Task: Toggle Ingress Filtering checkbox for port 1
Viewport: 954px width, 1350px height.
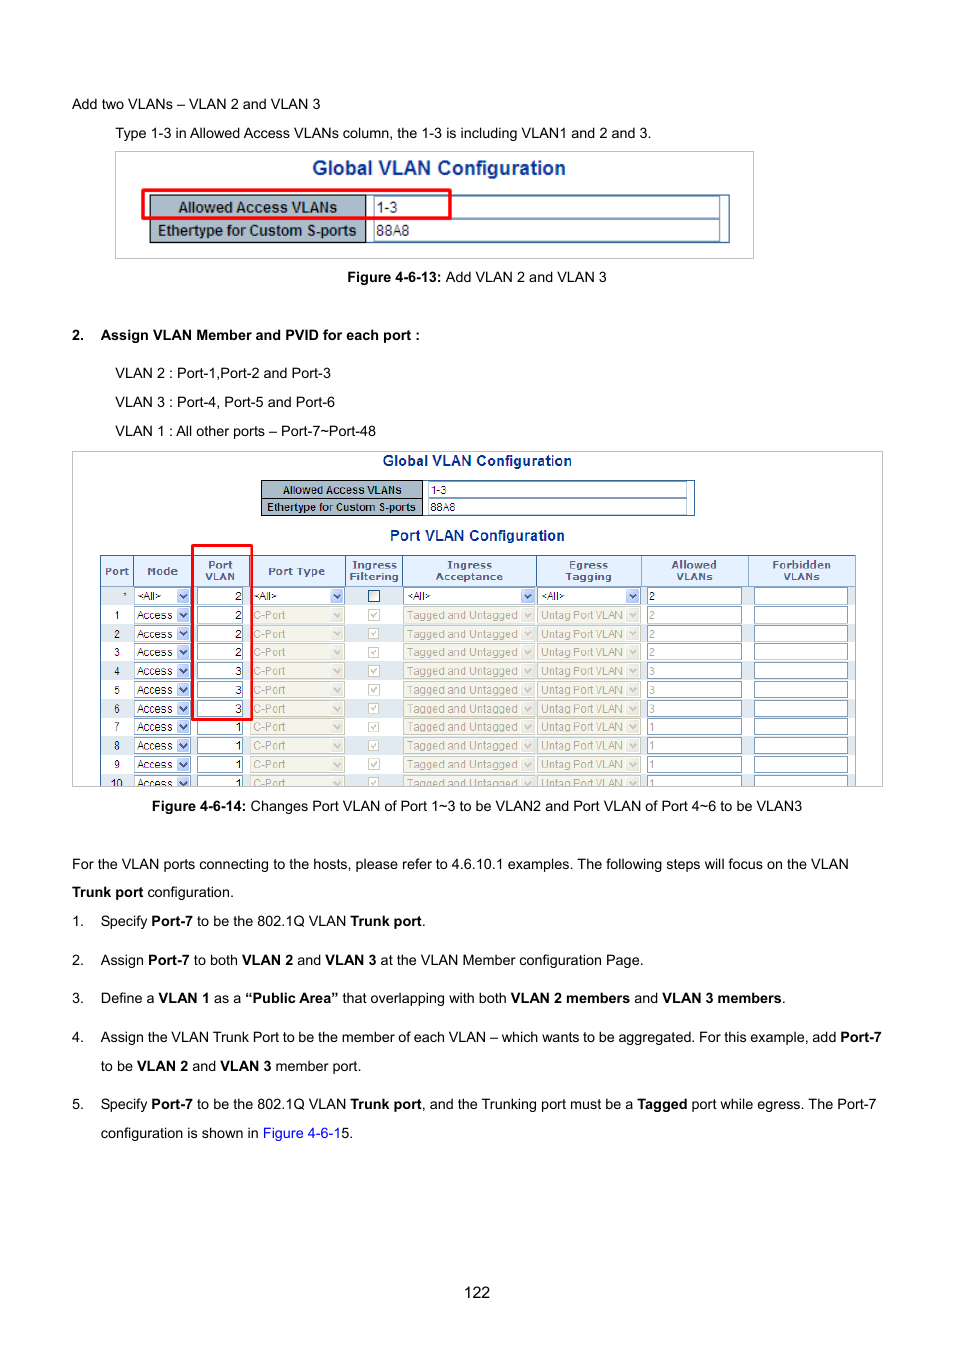Action: coord(374,615)
